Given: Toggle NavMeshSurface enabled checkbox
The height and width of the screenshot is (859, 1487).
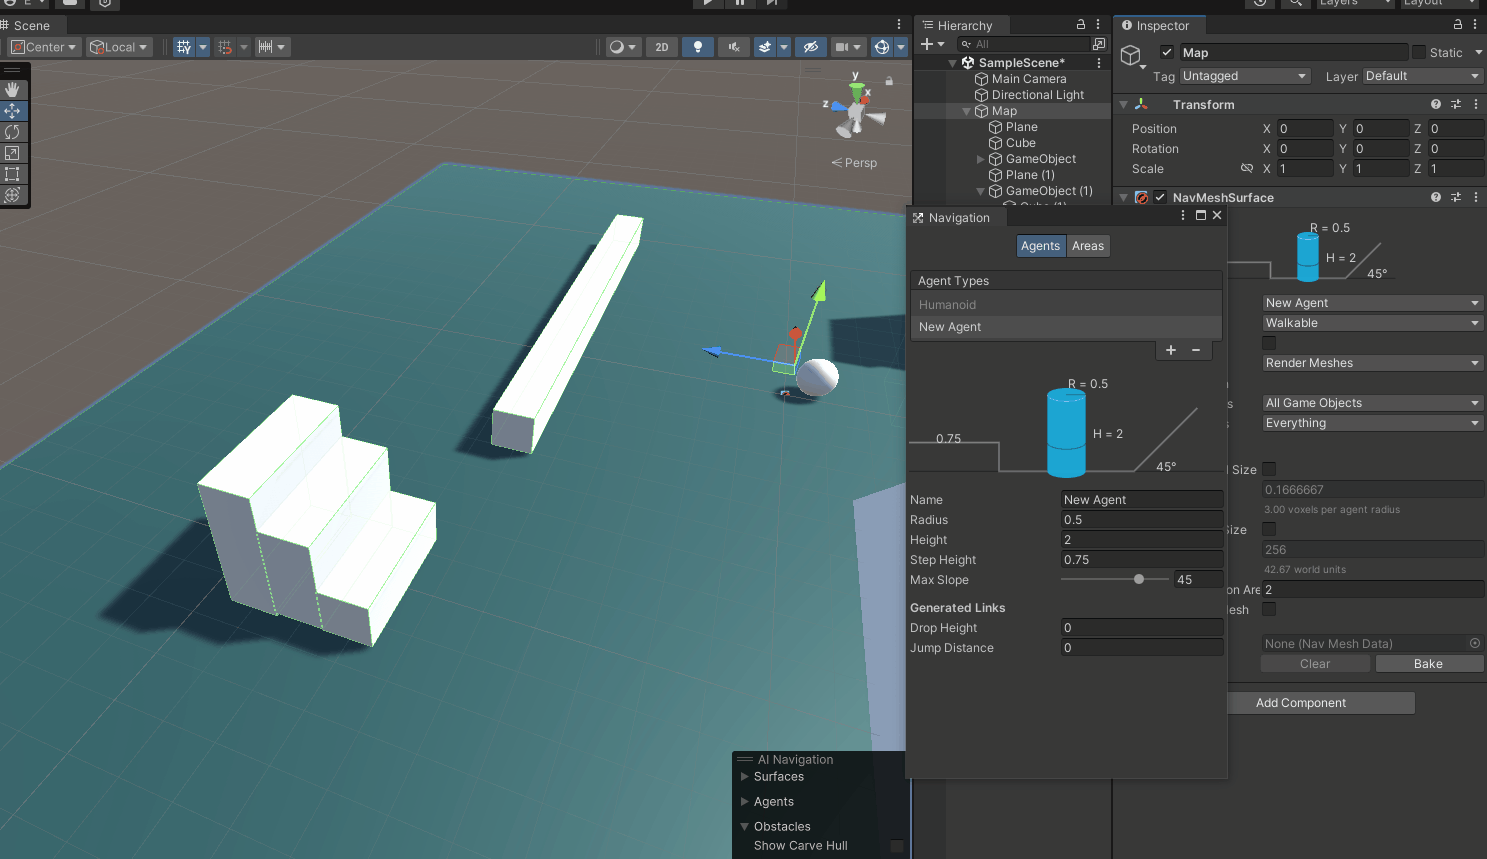Looking at the screenshot, I should [1160, 197].
